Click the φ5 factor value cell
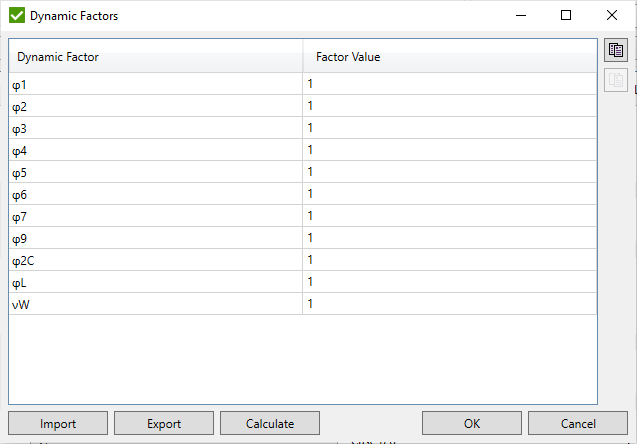The width and height of the screenshot is (637, 444). [x=450, y=172]
